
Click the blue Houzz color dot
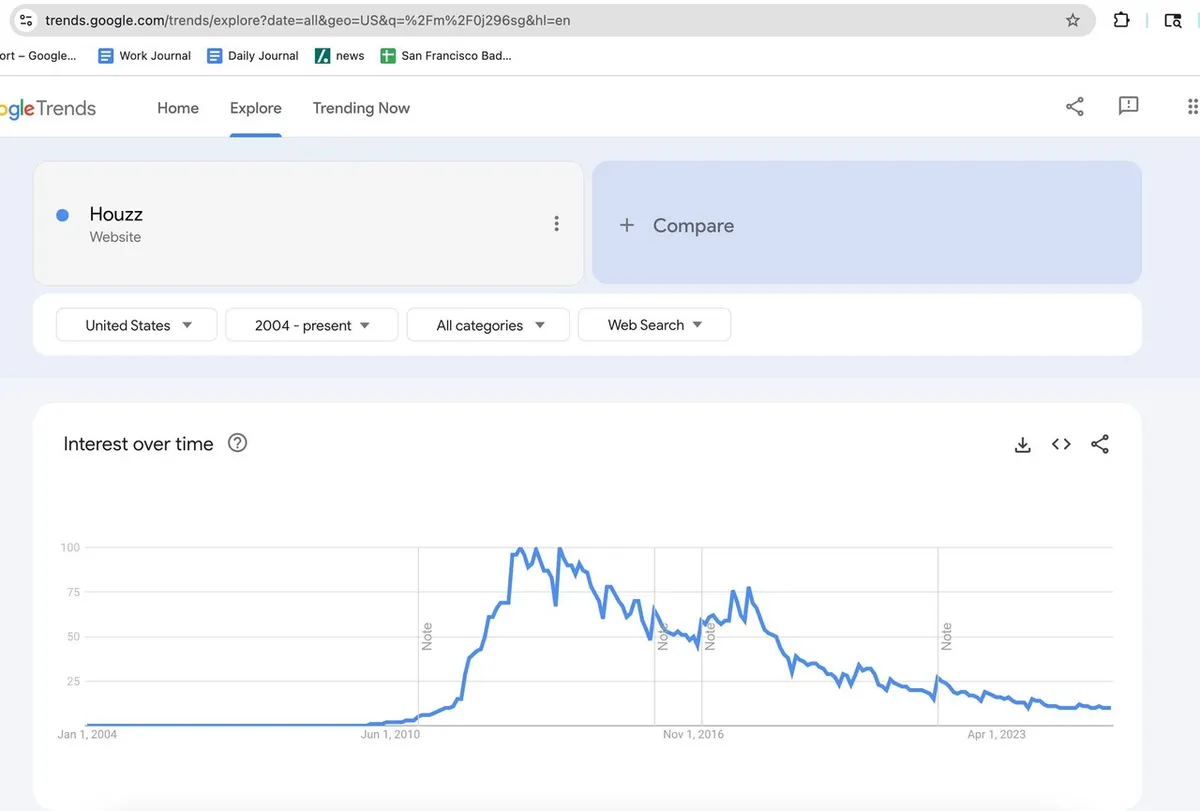coord(63,215)
